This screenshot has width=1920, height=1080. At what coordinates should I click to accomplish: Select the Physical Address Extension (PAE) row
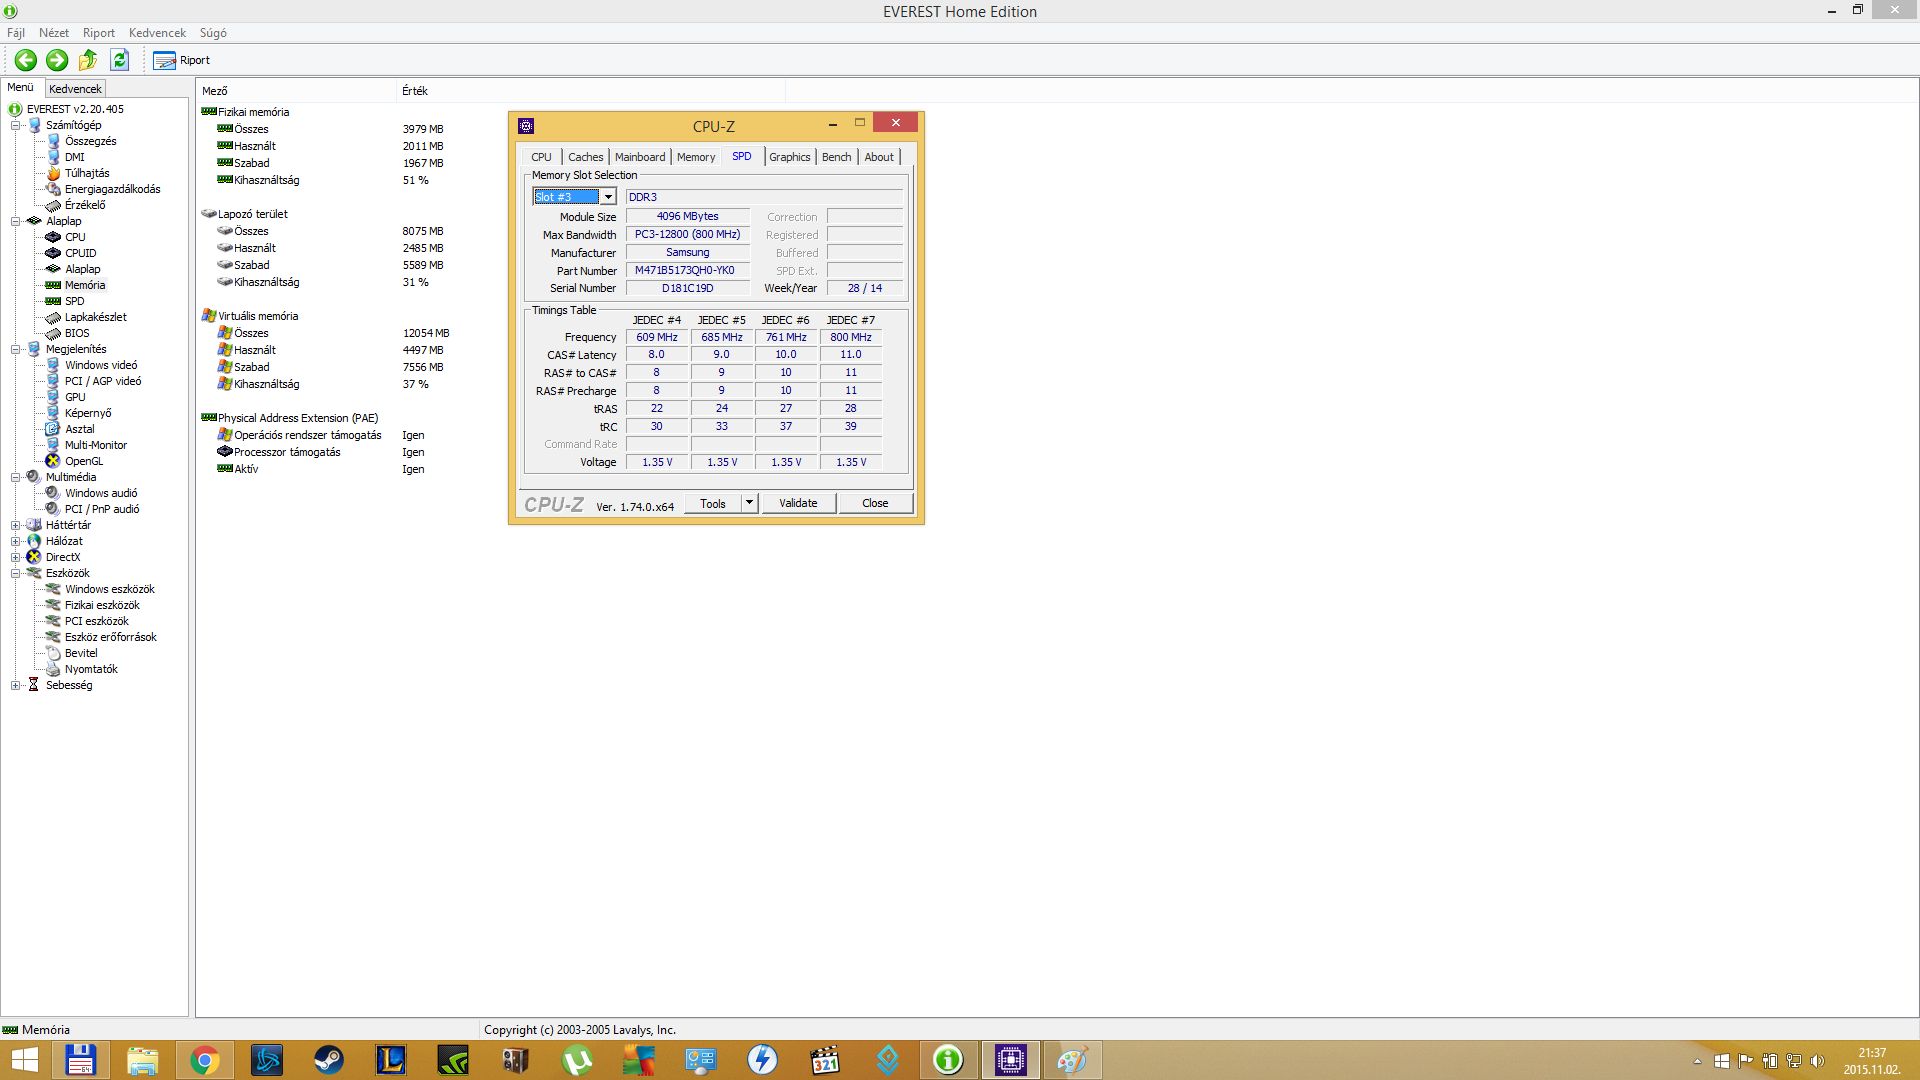[x=290, y=418]
